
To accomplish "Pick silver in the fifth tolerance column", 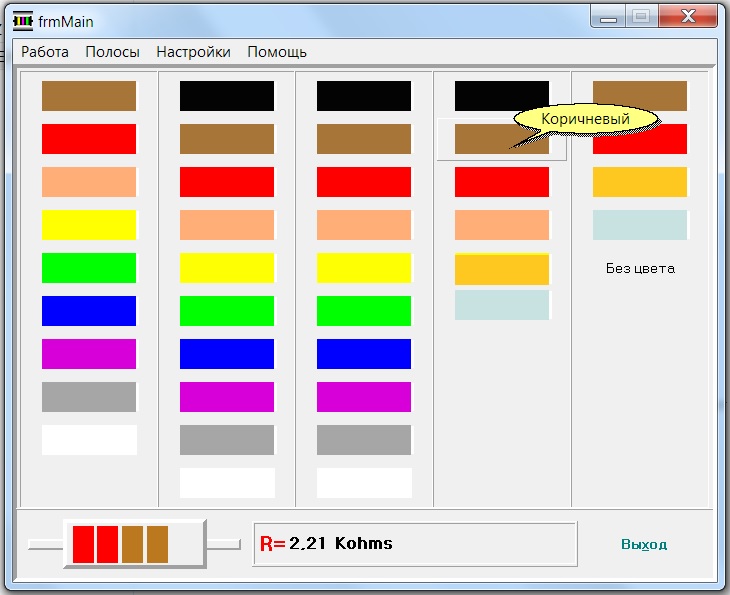I will (x=640, y=225).
